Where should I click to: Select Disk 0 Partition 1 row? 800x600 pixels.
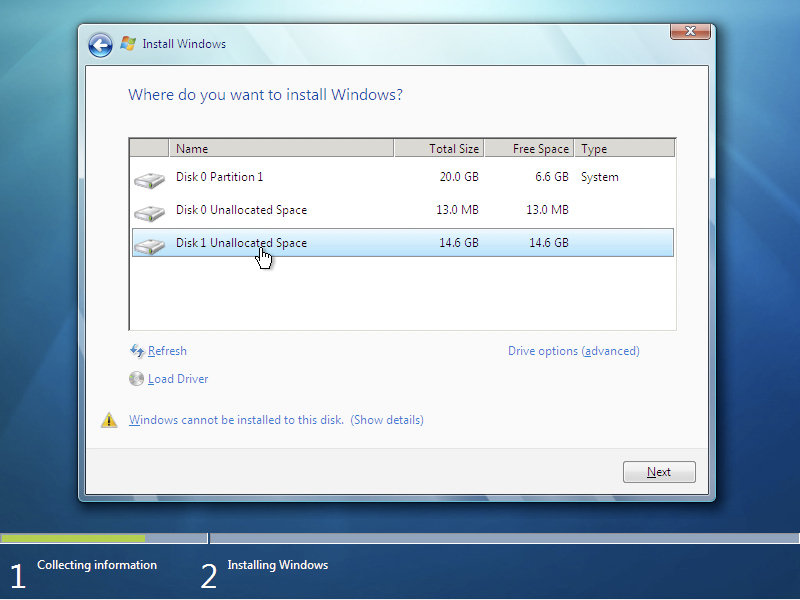(403, 177)
